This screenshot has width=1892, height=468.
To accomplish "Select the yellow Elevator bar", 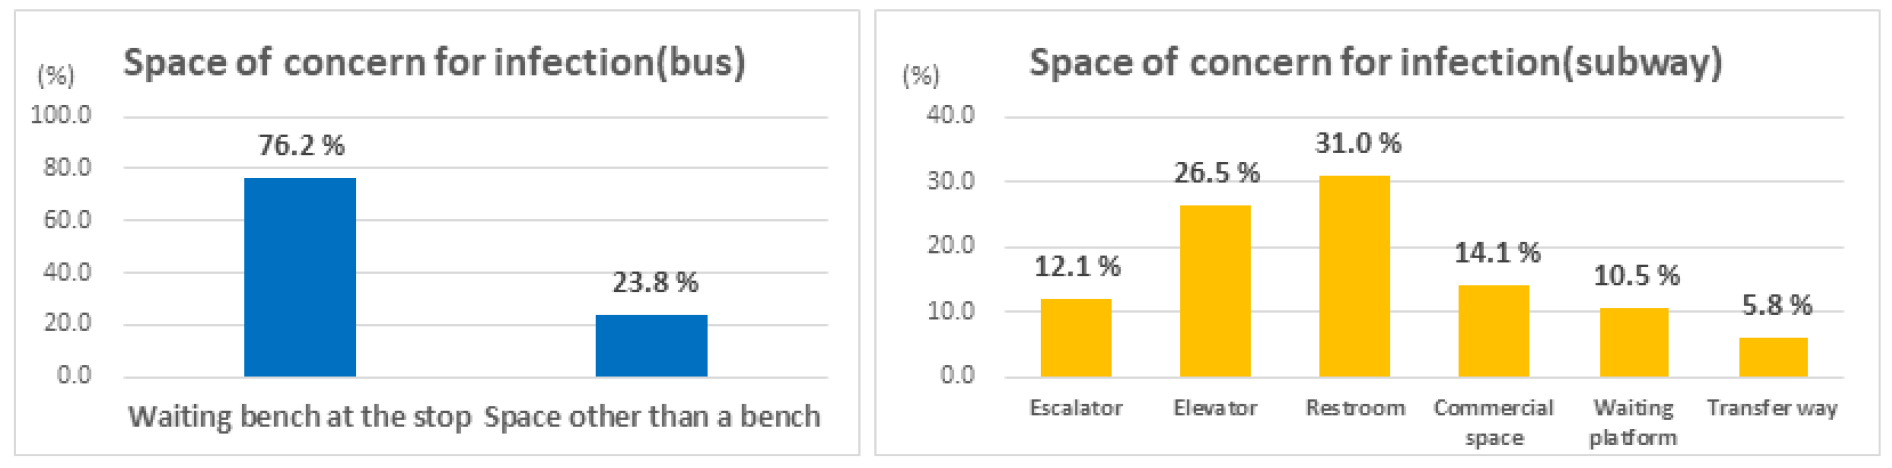I will [1215, 291].
